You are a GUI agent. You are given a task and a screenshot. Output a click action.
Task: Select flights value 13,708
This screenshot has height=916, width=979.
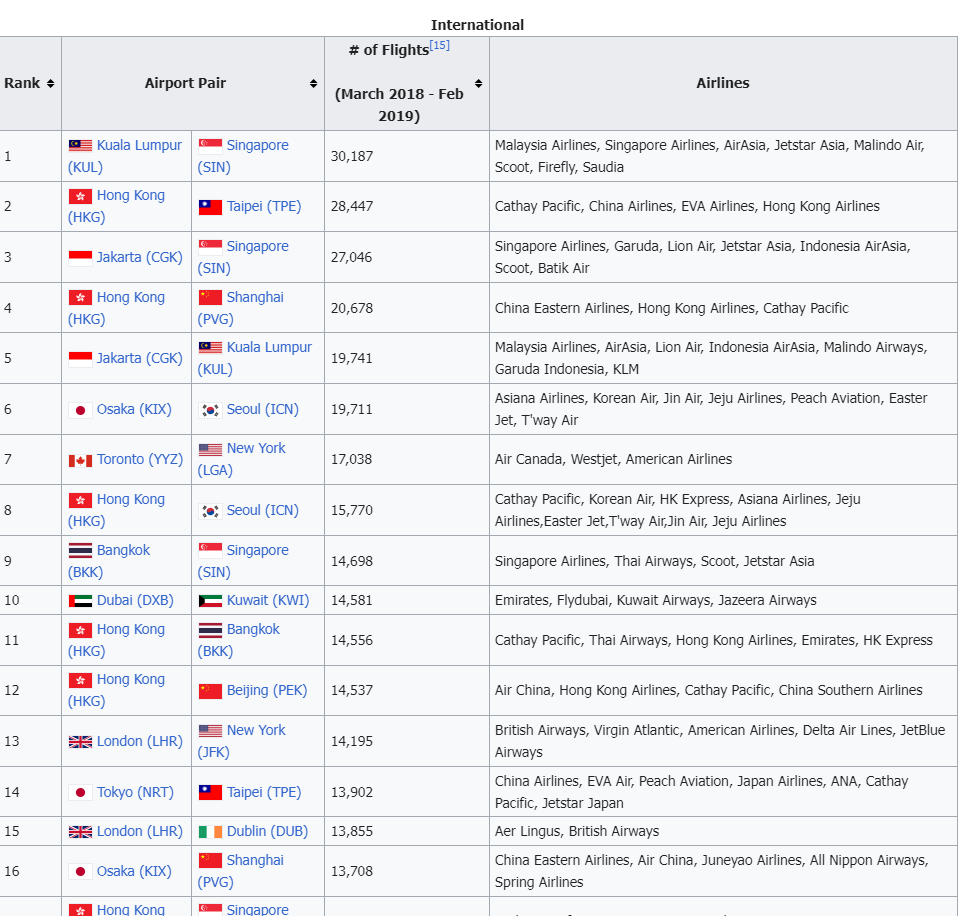[x=352, y=871]
